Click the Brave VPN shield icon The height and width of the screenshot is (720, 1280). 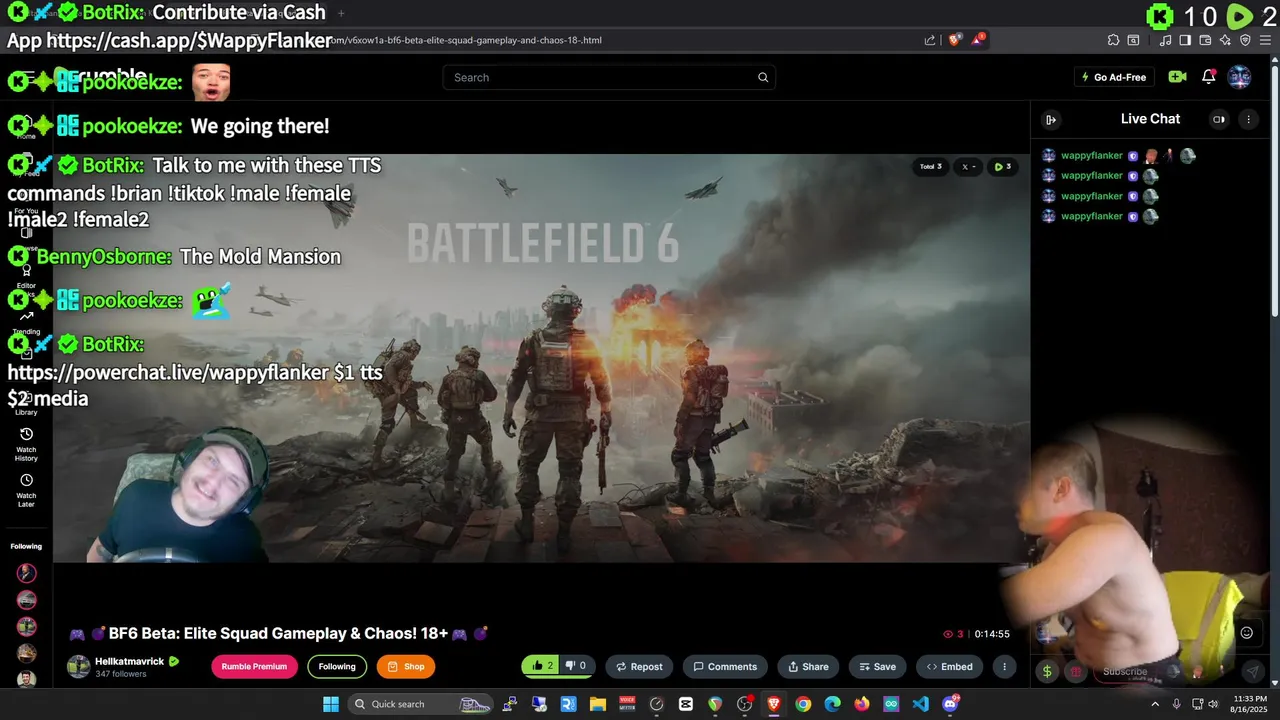point(1245,40)
